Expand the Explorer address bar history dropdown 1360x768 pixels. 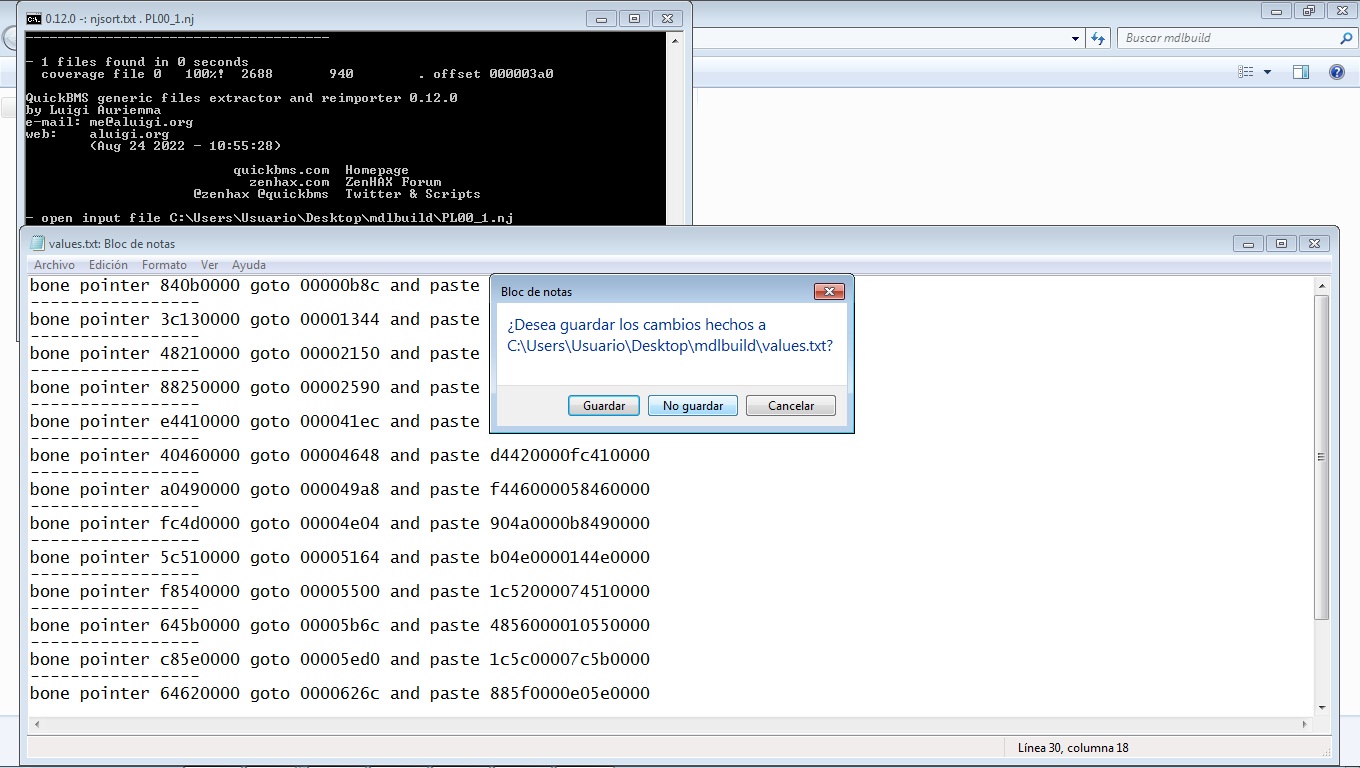[x=1075, y=39]
